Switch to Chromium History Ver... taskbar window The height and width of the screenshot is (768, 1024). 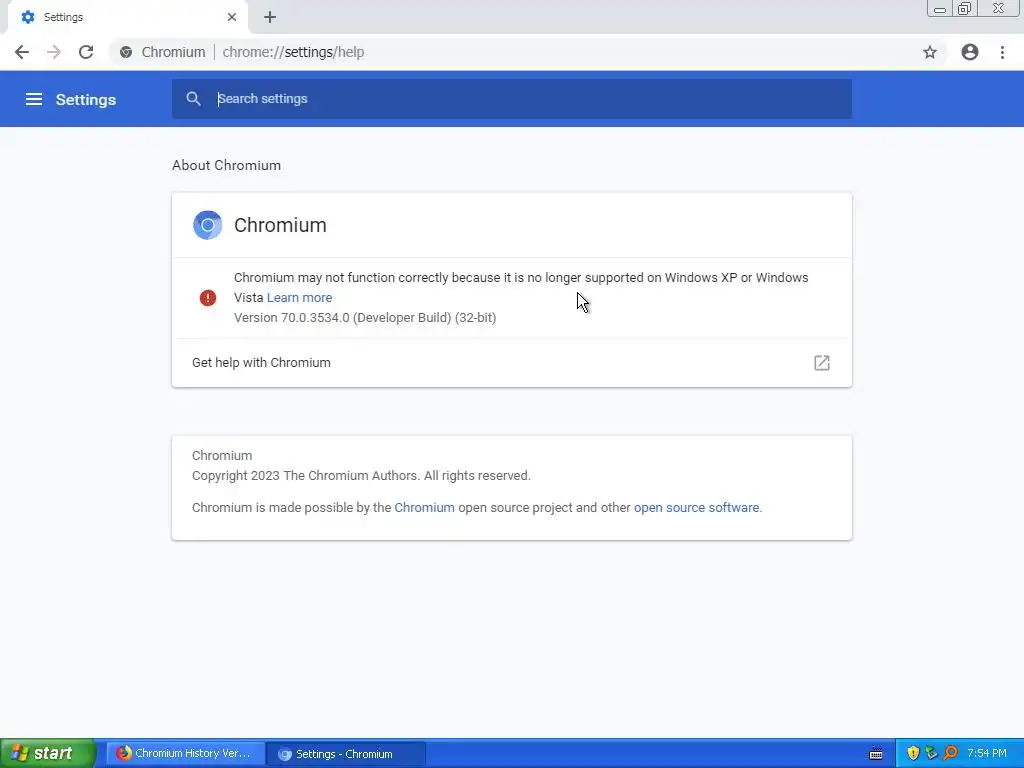point(185,754)
